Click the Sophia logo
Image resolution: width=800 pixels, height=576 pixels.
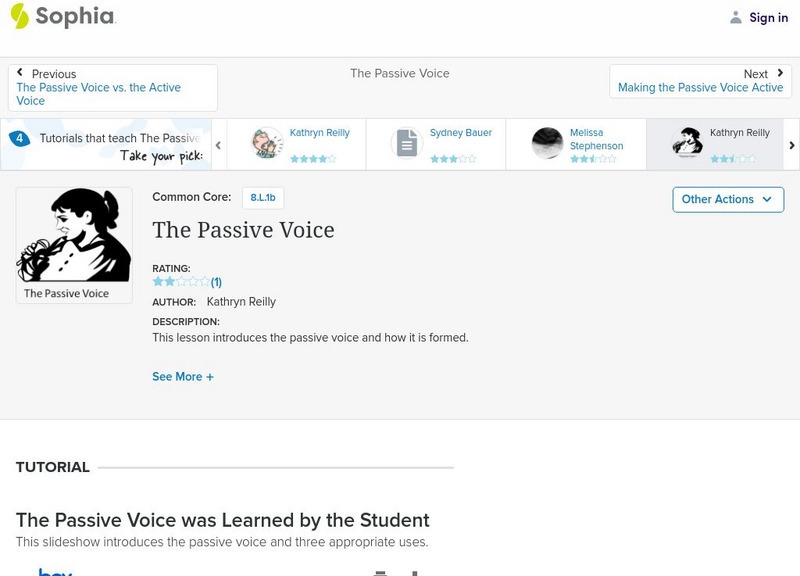pos(62,17)
